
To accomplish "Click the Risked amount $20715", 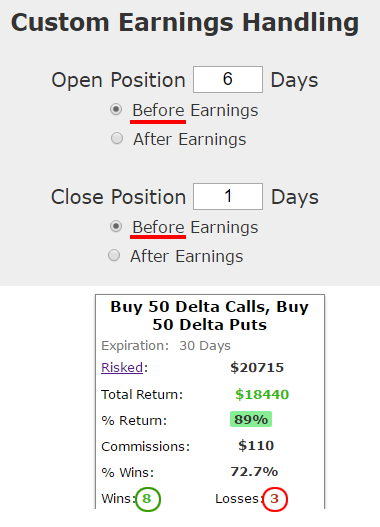I will [x=257, y=367].
